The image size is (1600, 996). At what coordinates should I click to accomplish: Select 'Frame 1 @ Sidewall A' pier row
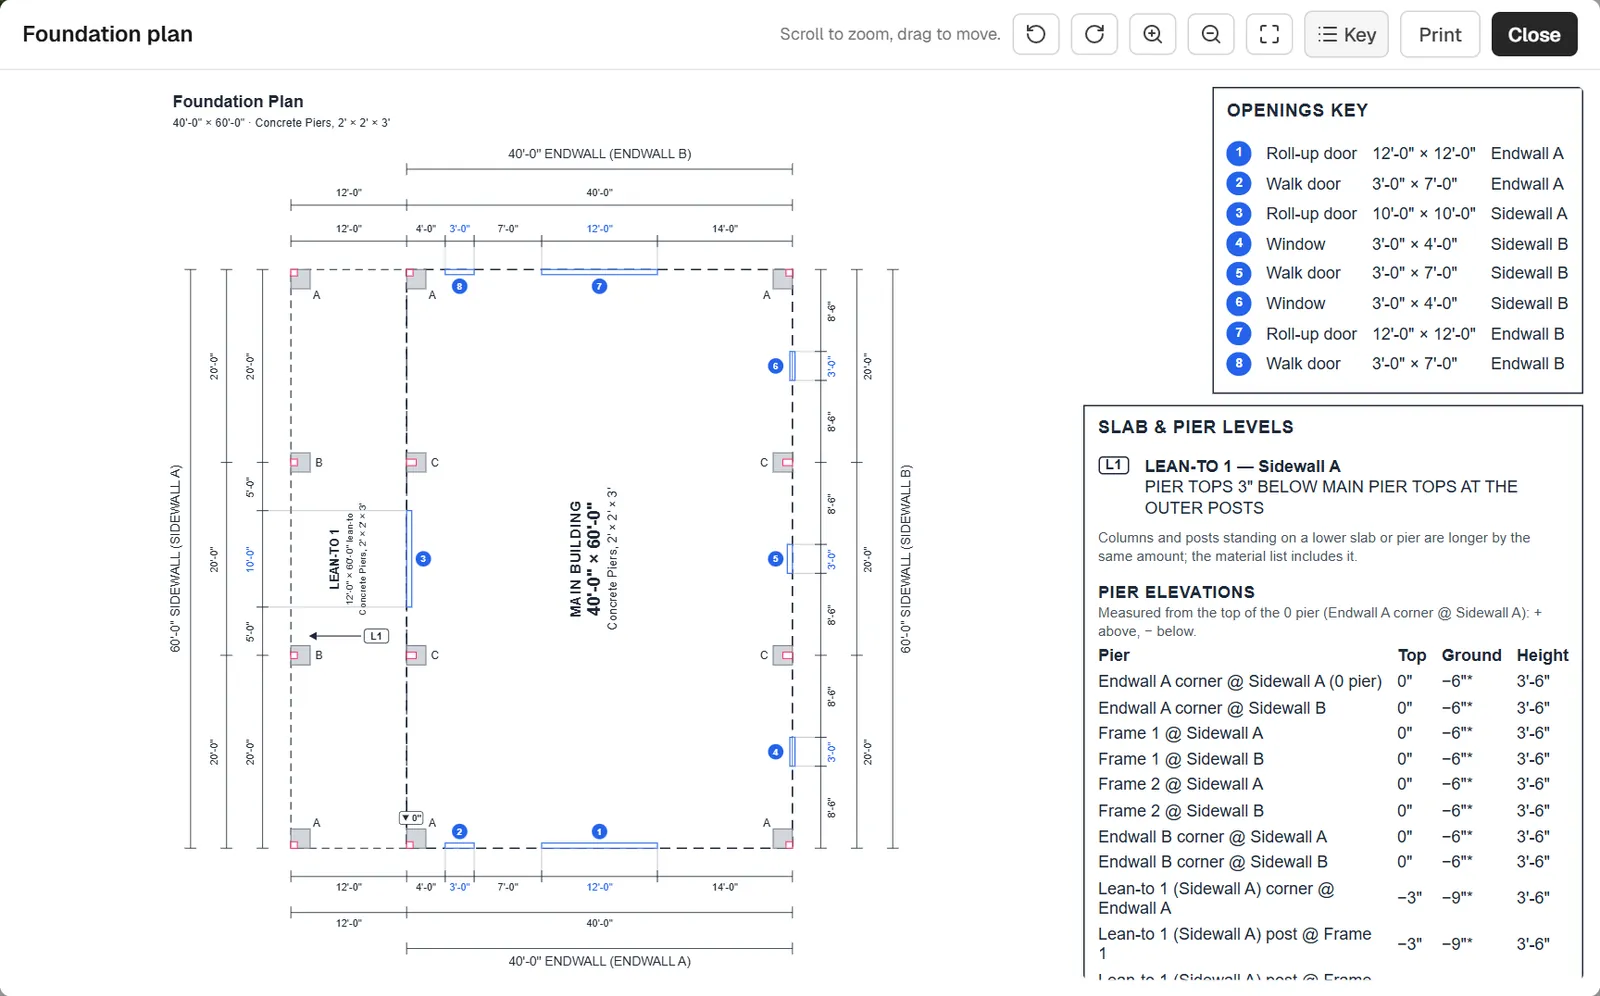coord(1333,733)
